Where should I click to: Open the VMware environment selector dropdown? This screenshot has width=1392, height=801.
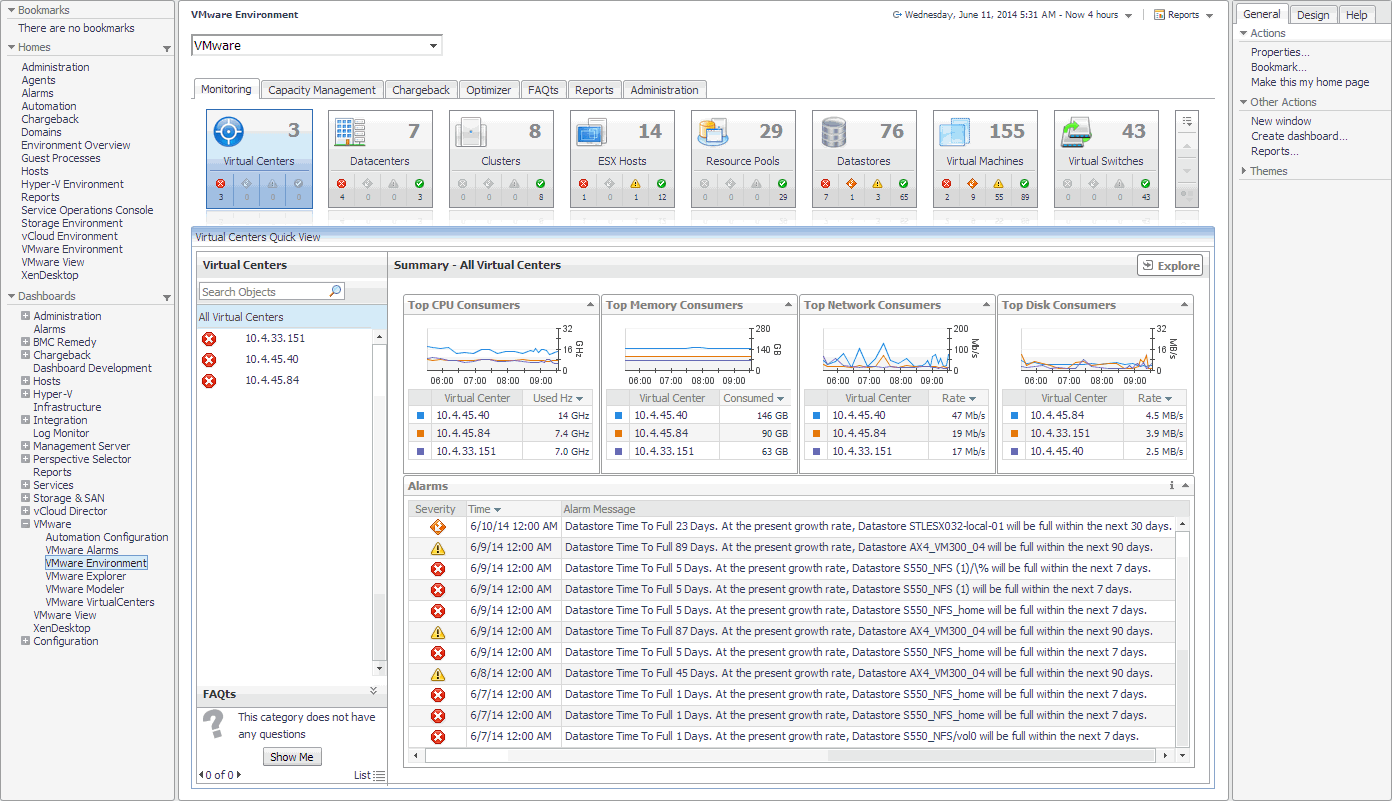click(x=433, y=46)
